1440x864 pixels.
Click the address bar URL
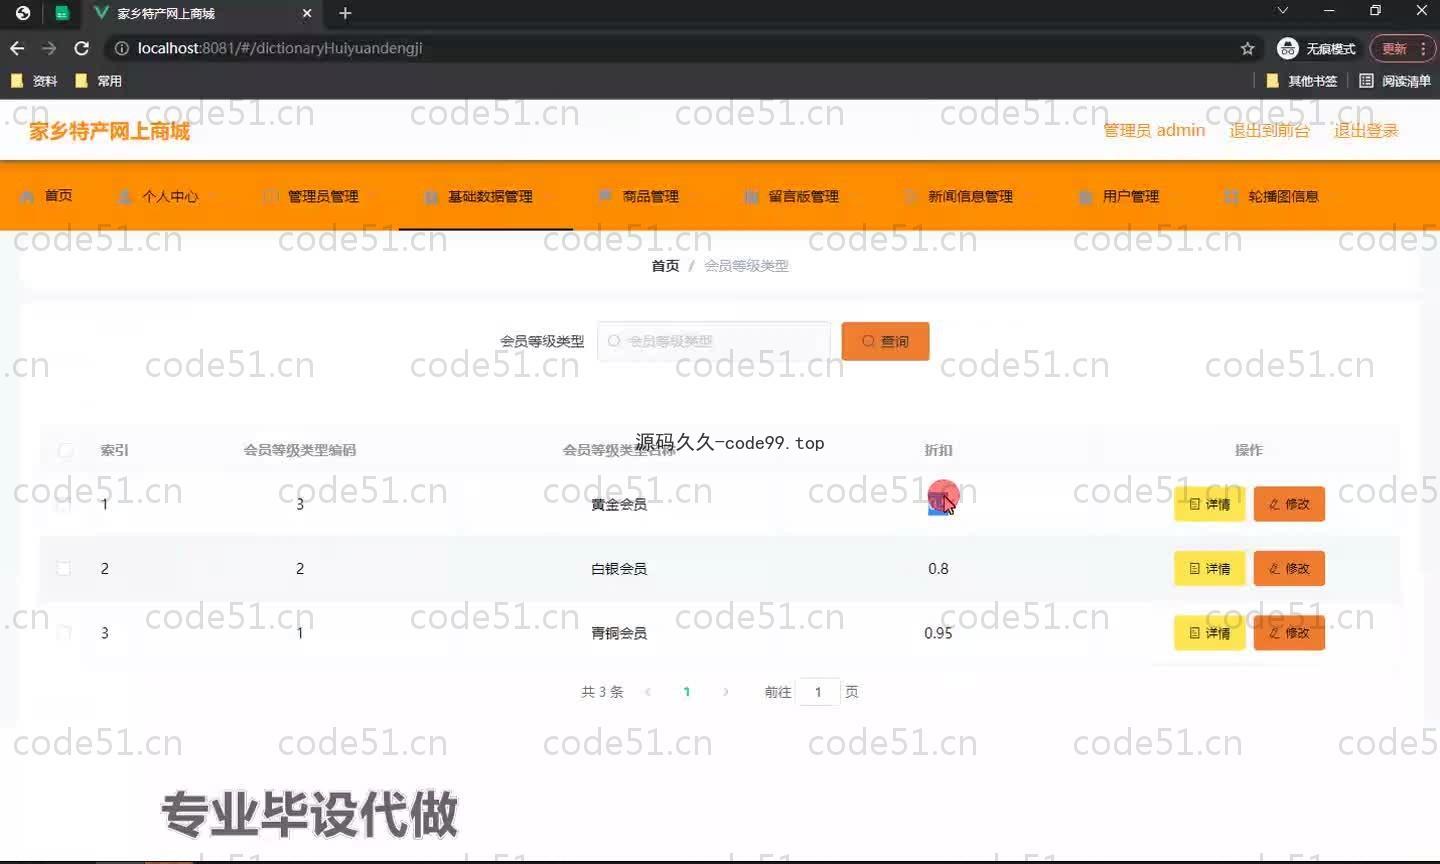[x=280, y=48]
